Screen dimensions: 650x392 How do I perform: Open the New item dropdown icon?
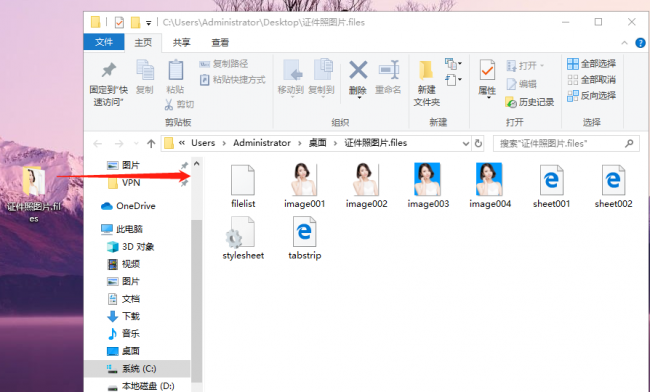[453, 64]
